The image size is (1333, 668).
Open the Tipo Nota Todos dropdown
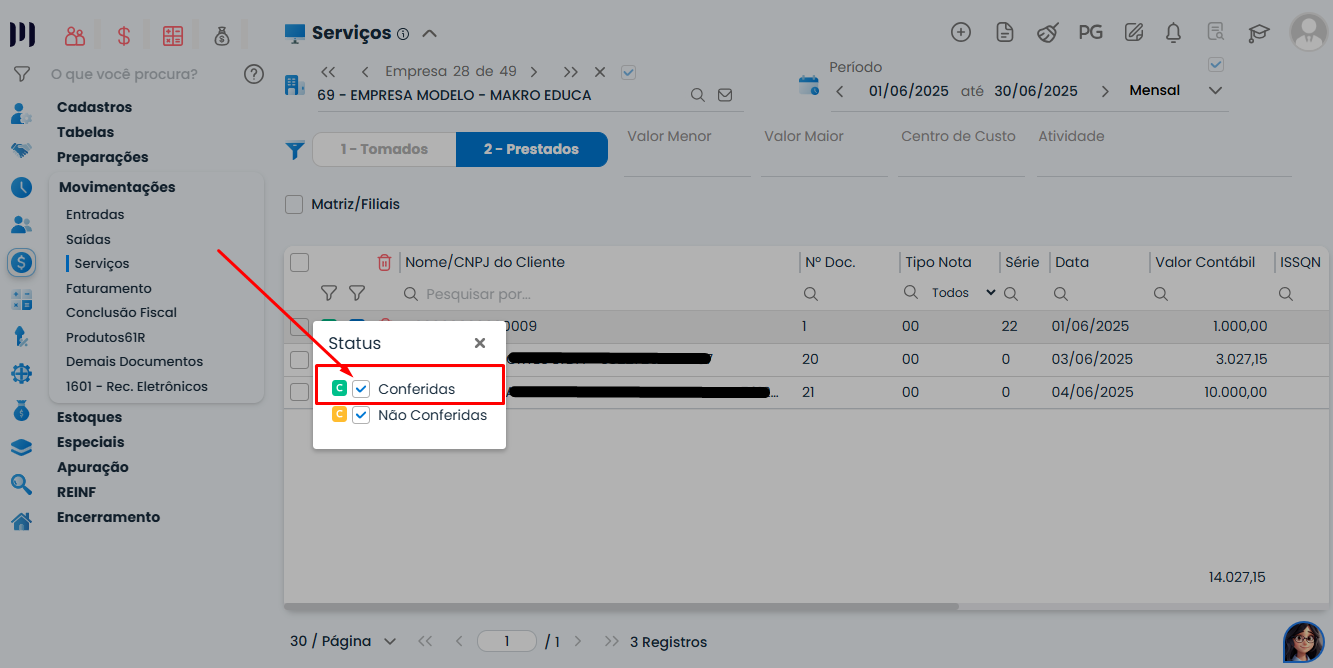963,293
